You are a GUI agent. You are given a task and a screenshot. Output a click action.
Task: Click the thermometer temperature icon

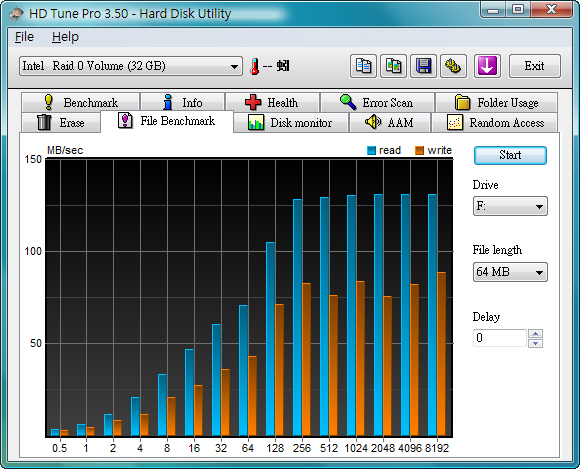(254, 67)
